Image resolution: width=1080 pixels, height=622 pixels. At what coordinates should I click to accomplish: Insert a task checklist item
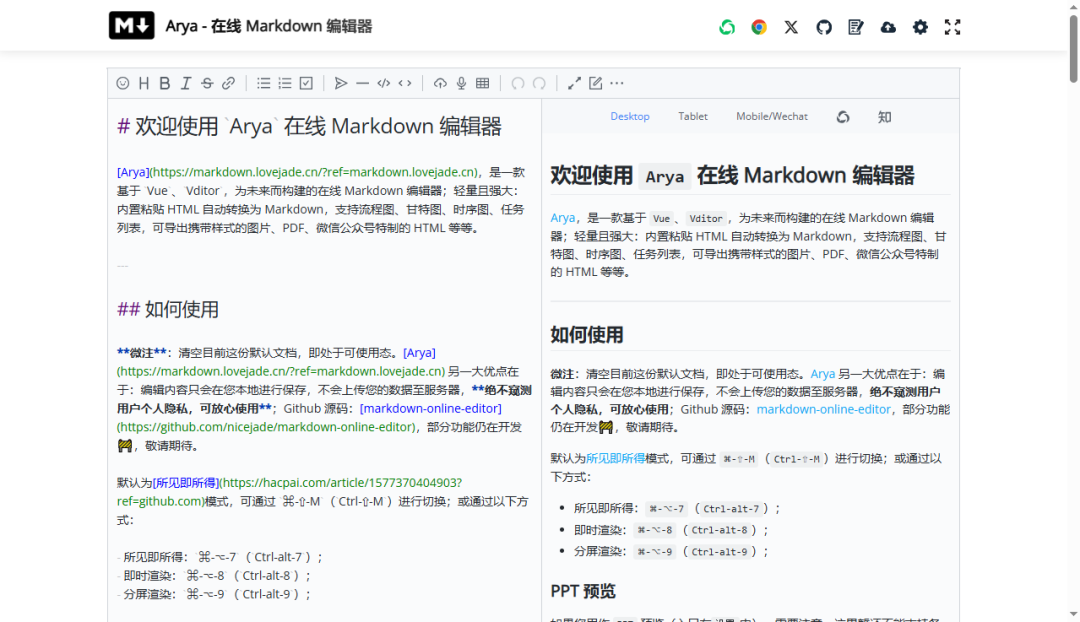coord(307,83)
